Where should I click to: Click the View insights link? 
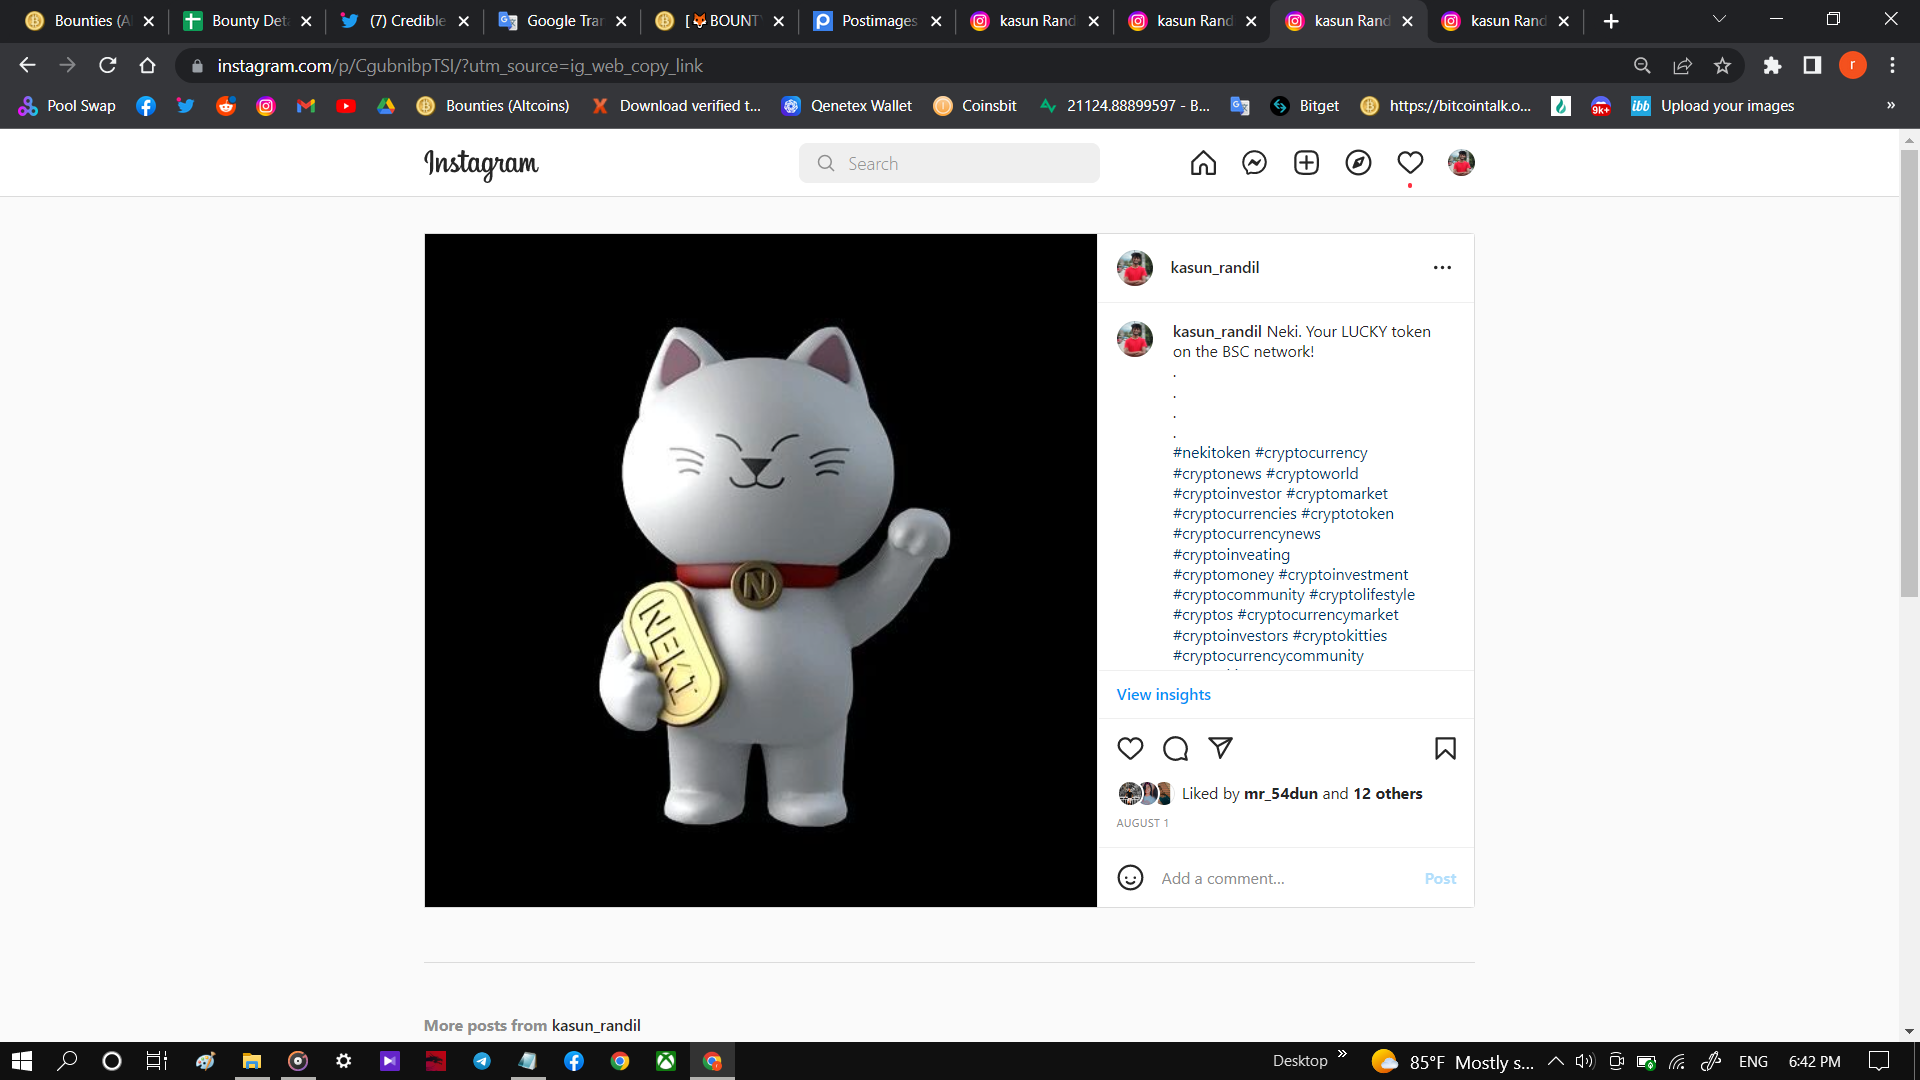[1163, 694]
